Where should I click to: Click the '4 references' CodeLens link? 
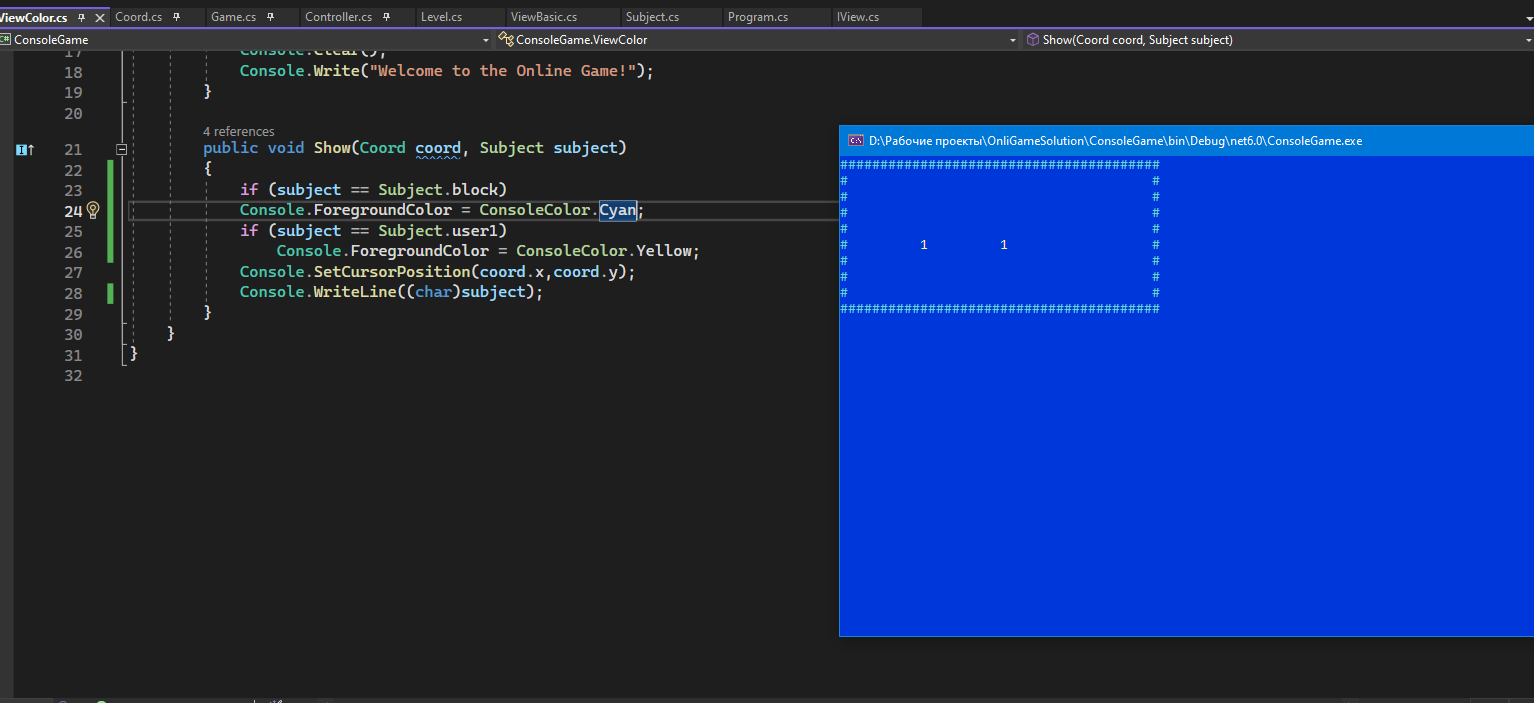(238, 132)
